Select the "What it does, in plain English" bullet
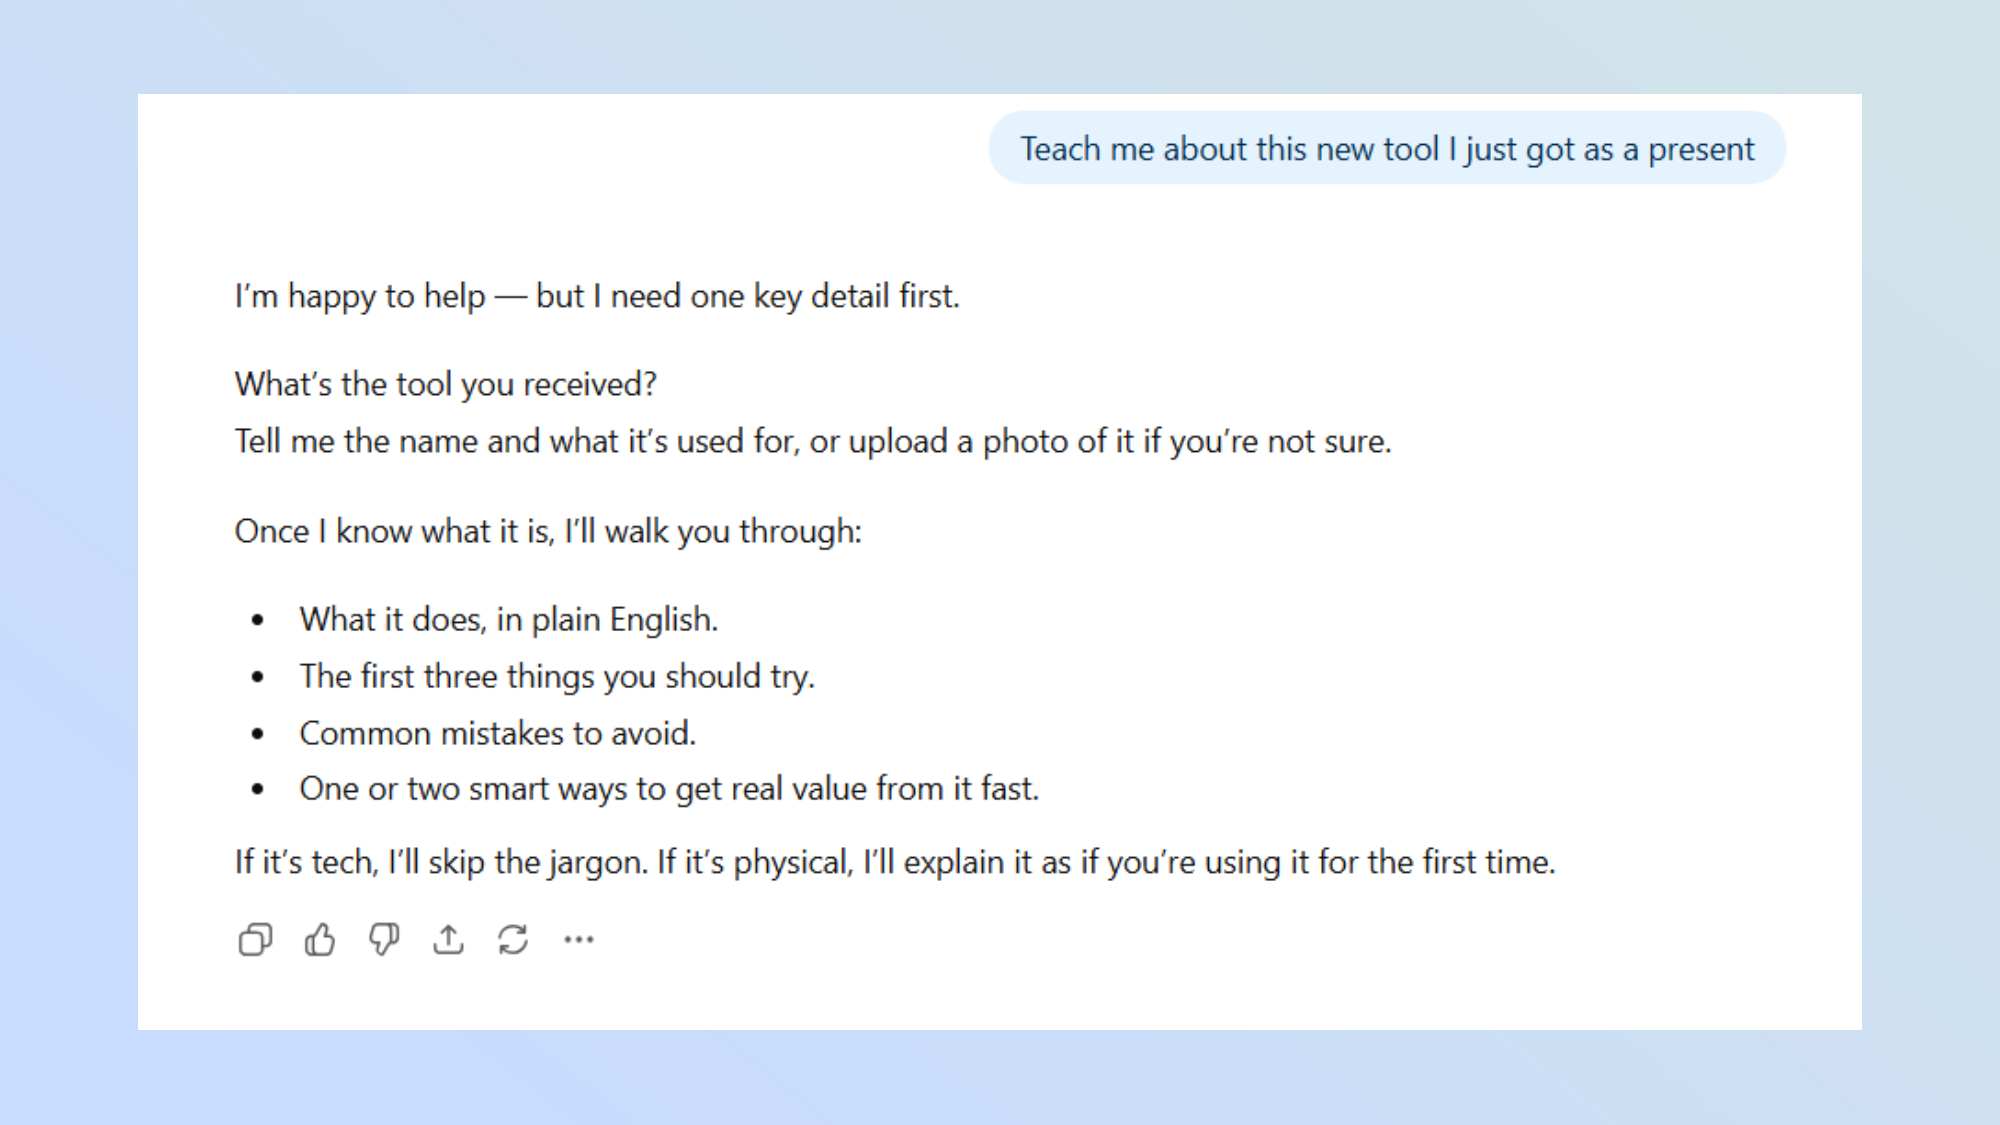2000x1125 pixels. pyautogui.click(x=508, y=620)
